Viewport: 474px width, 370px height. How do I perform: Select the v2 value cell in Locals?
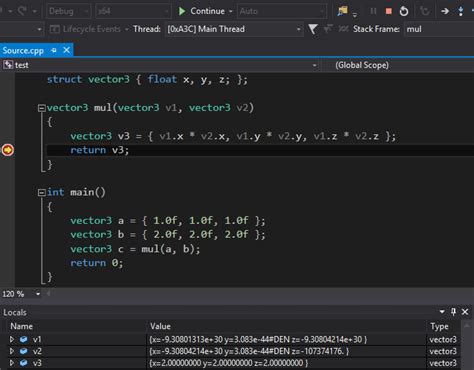(286, 351)
